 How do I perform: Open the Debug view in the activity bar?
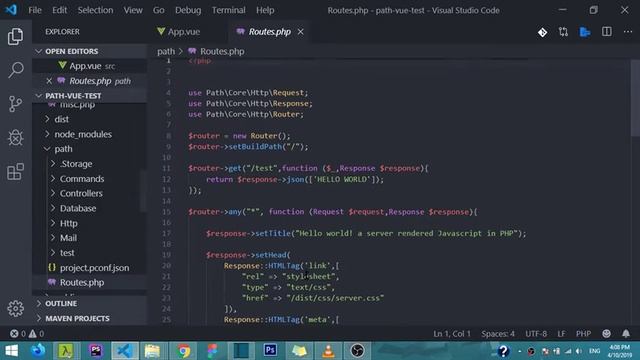[16, 138]
